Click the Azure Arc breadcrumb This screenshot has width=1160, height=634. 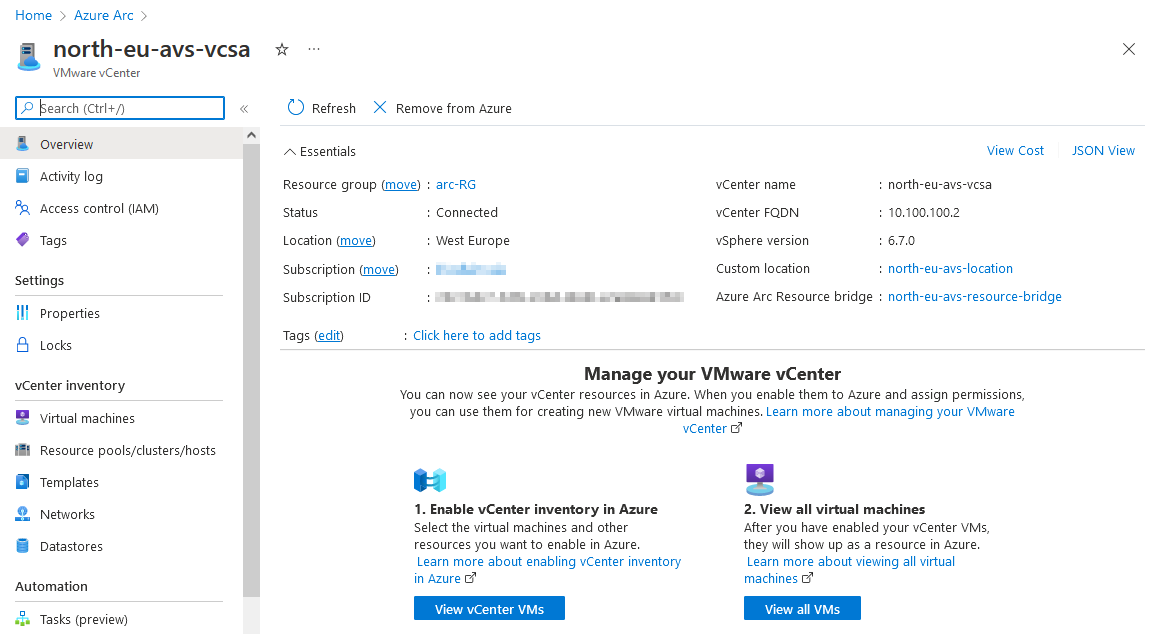pos(104,16)
